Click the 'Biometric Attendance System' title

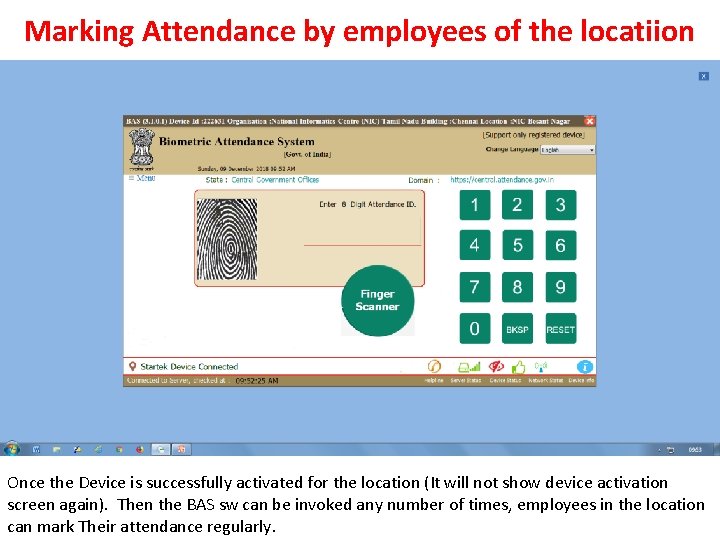(x=237, y=141)
